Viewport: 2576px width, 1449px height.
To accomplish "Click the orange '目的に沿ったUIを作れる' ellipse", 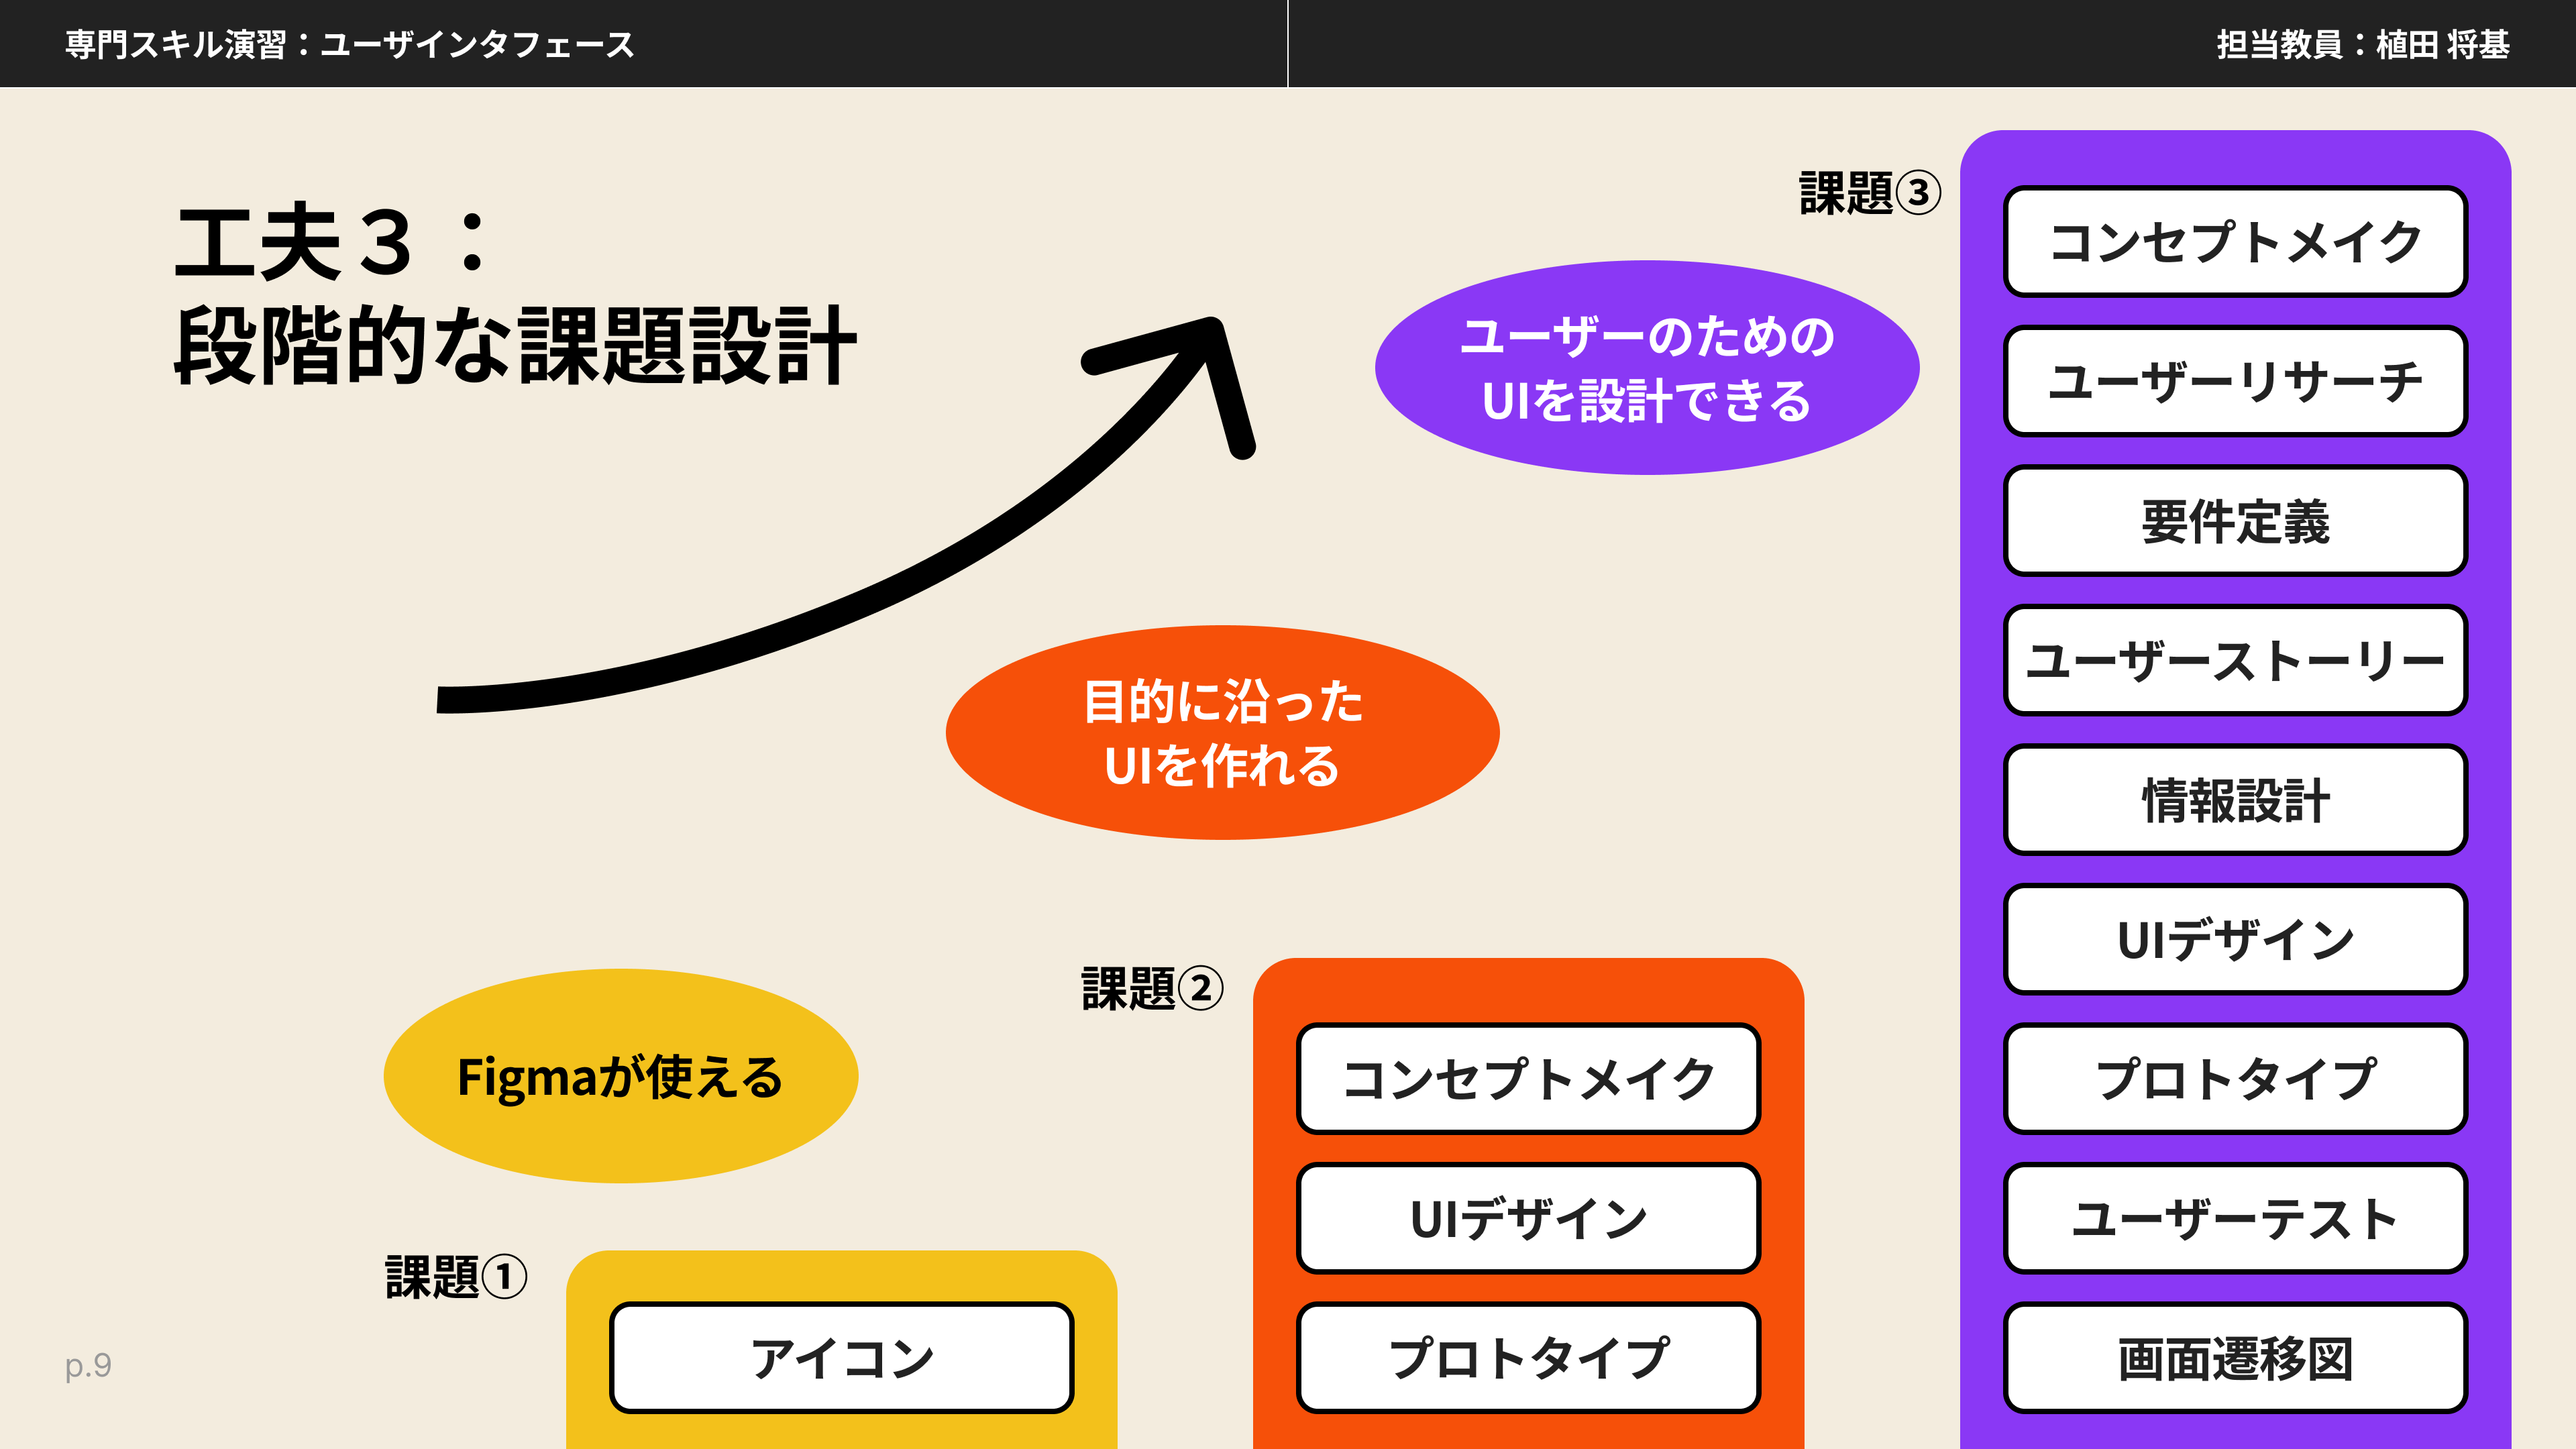I will (1222, 733).
